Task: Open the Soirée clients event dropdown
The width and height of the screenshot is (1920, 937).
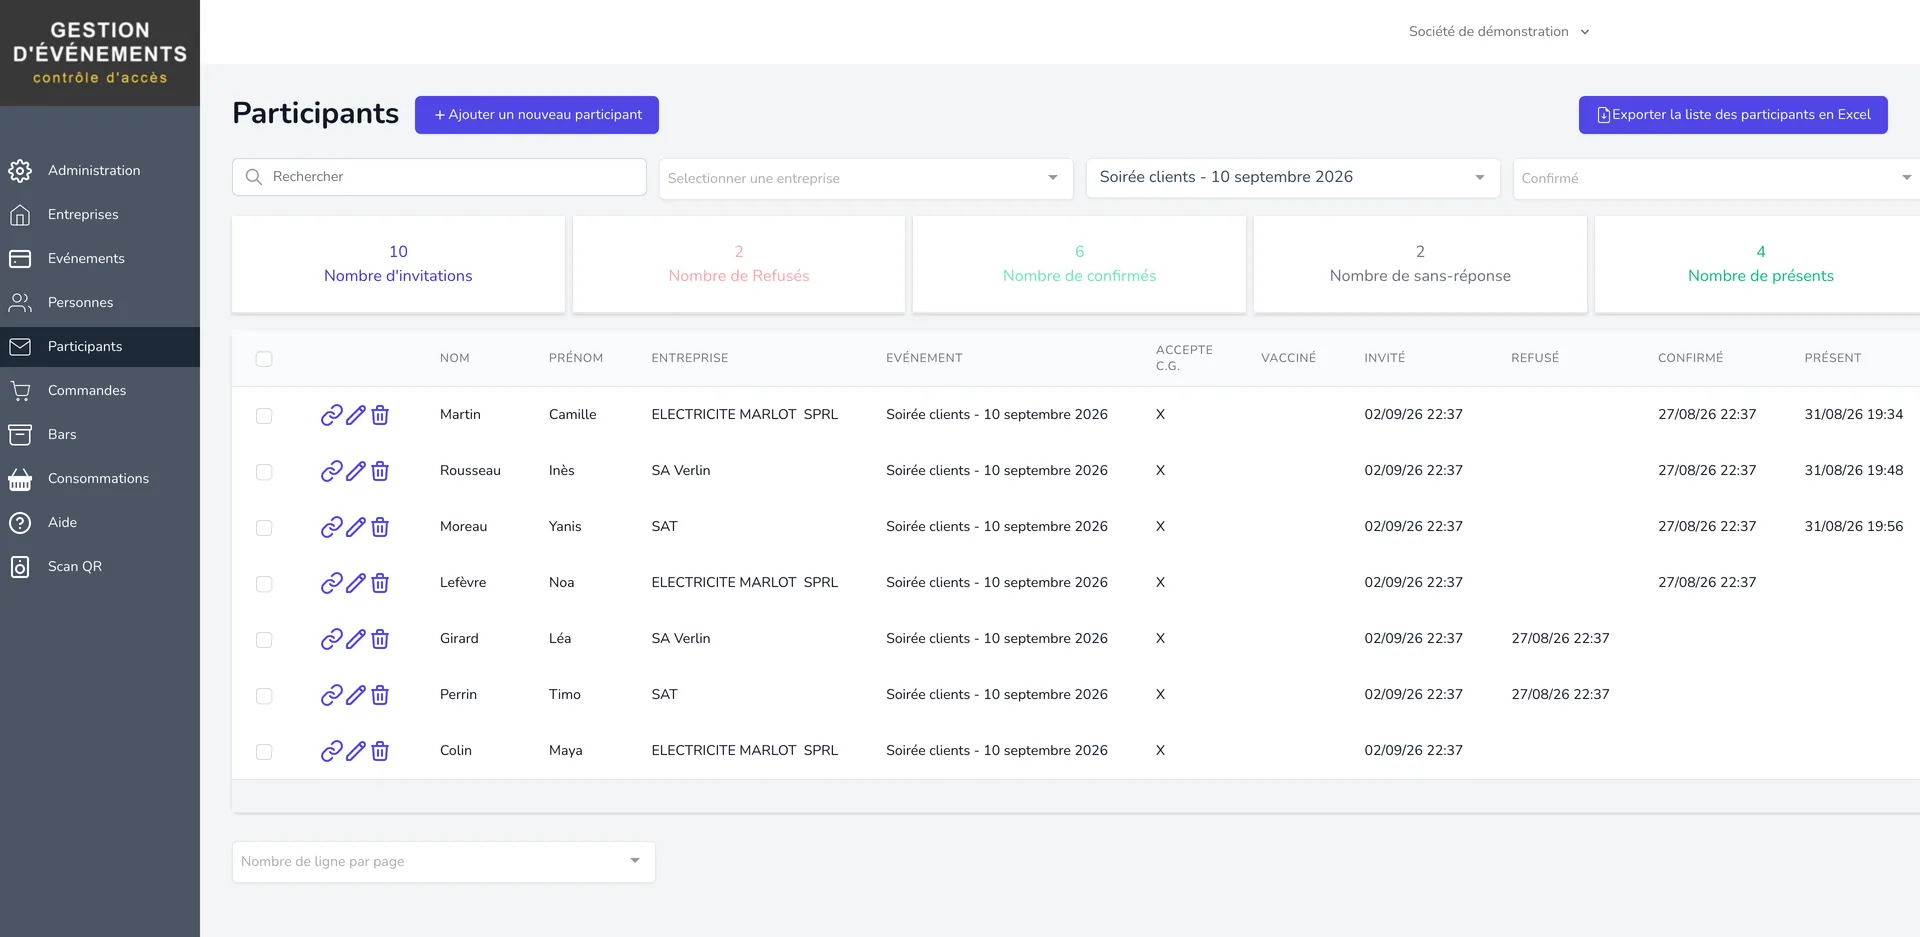Action: [1293, 178]
